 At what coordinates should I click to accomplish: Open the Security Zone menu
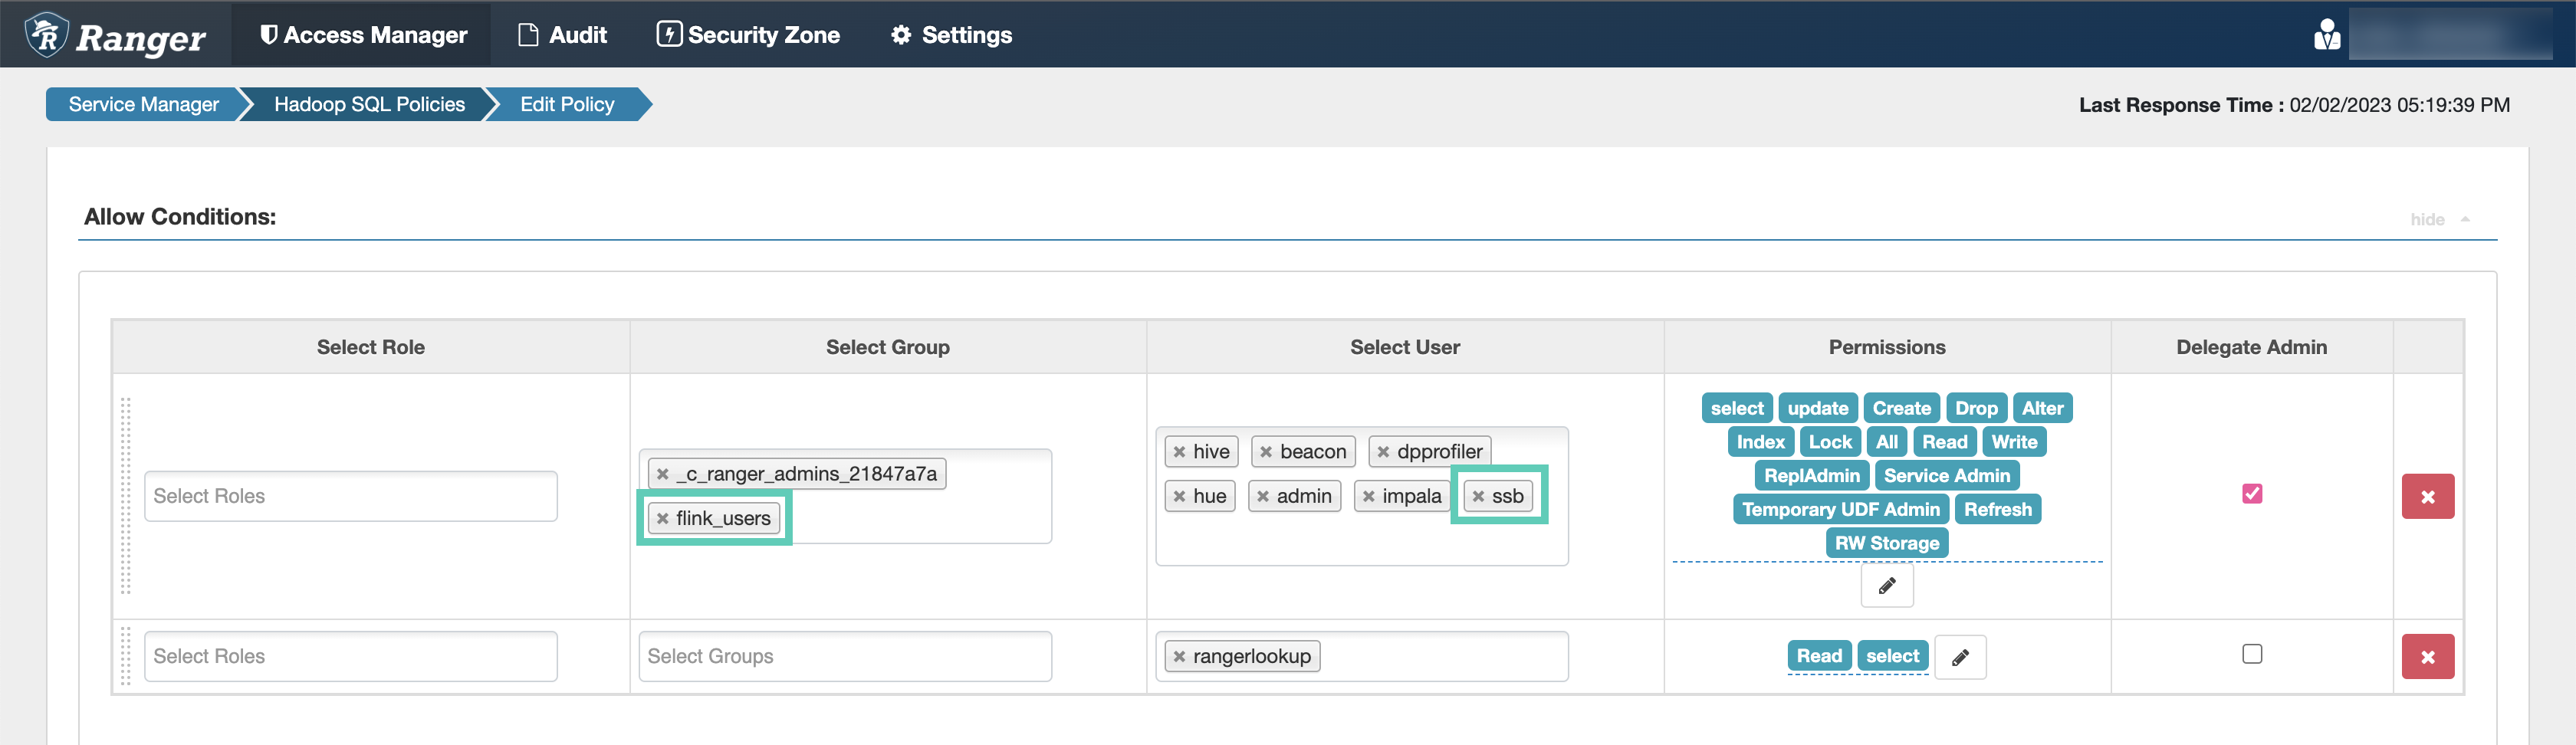pos(748,35)
